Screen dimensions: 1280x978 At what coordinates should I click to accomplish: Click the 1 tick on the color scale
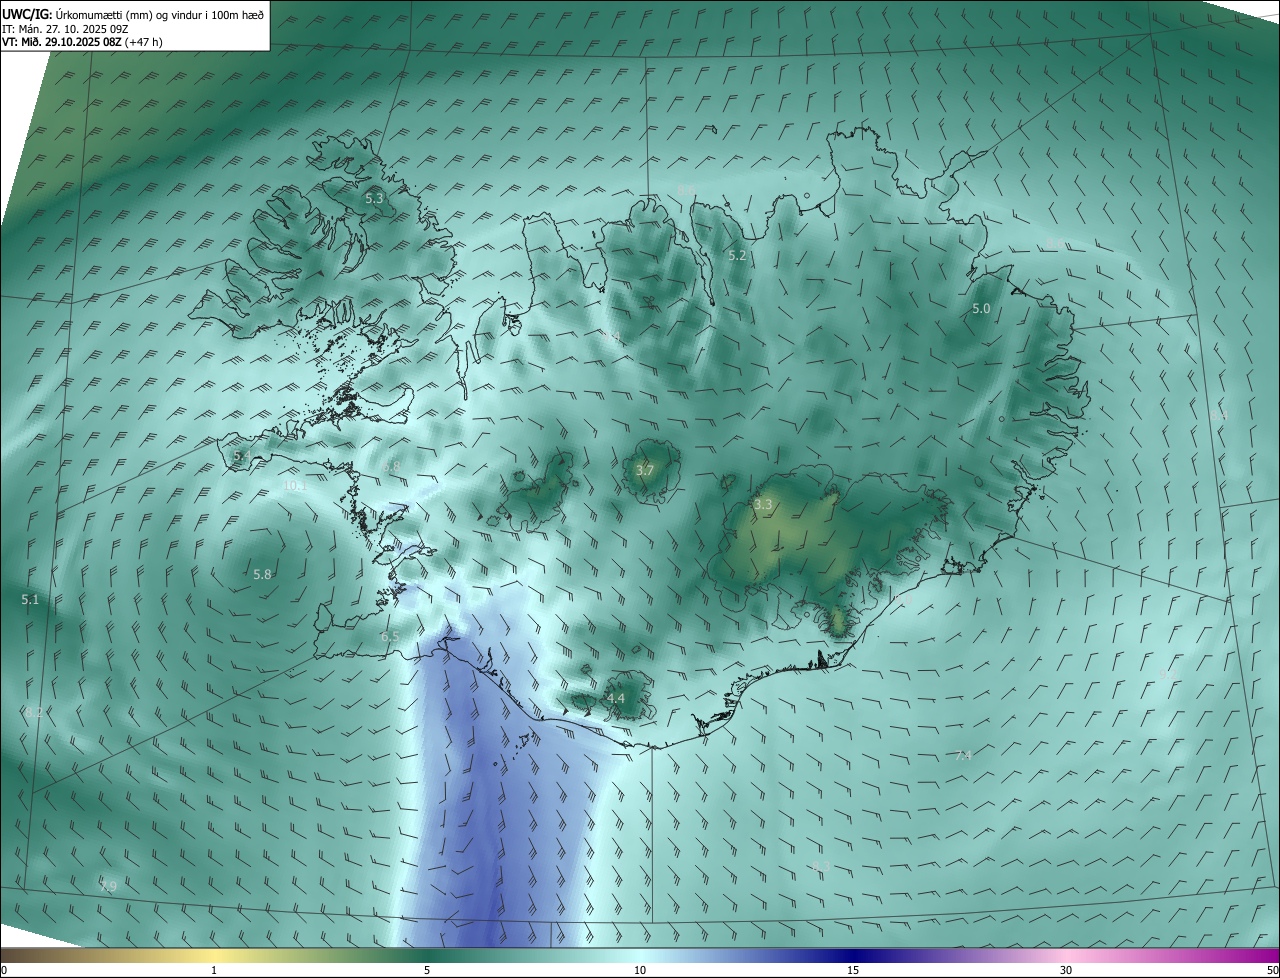214,971
